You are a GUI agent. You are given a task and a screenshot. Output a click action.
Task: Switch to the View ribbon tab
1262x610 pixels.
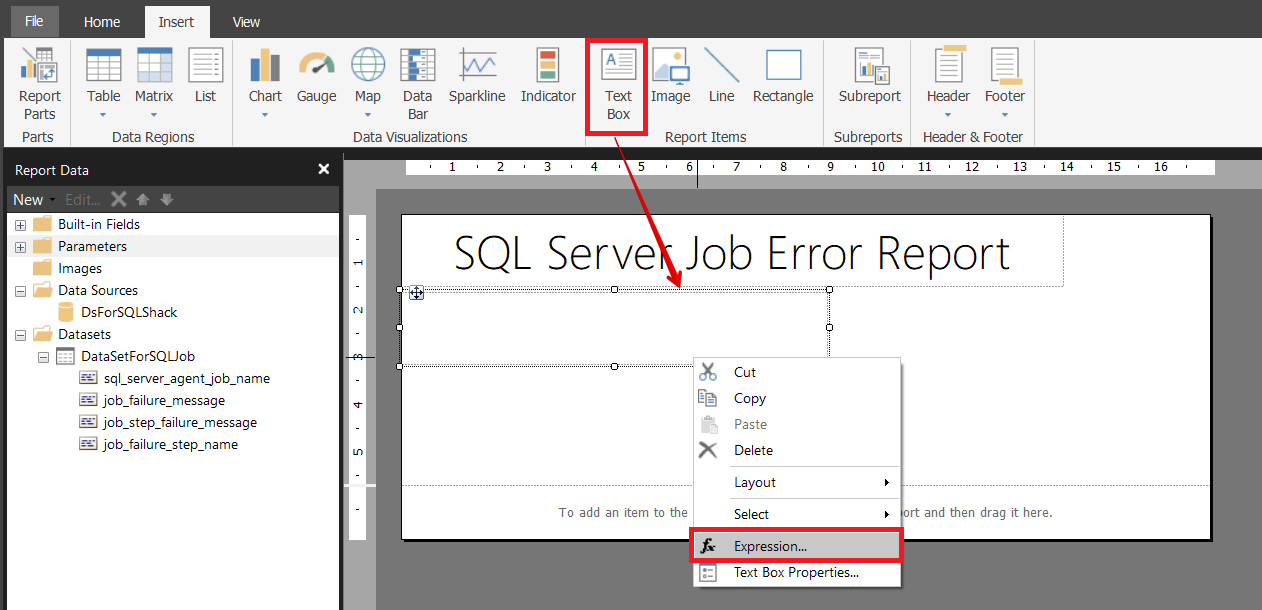pos(246,21)
